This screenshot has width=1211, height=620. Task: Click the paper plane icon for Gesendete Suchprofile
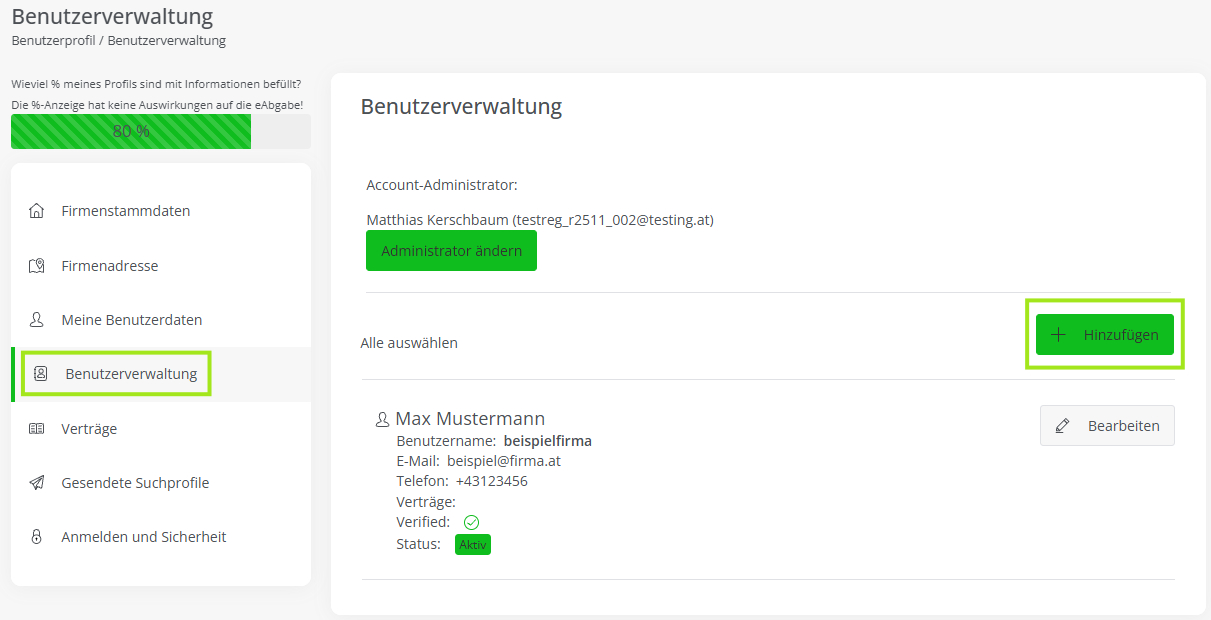pyautogui.click(x=37, y=483)
